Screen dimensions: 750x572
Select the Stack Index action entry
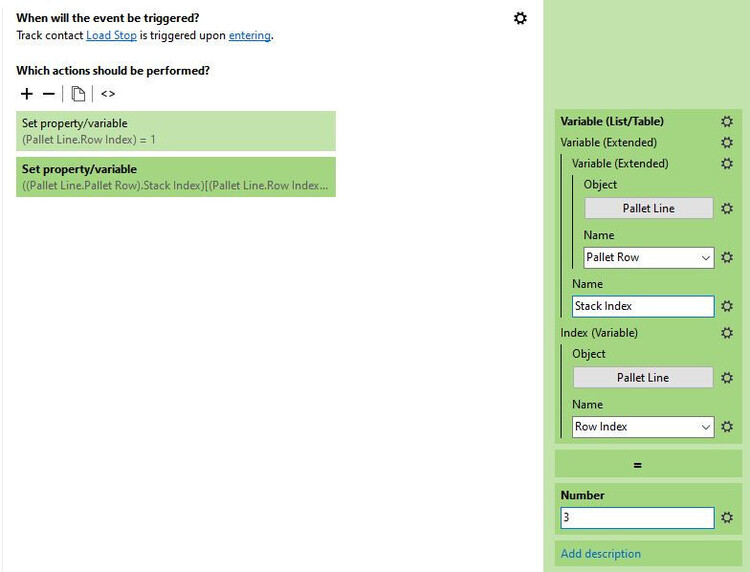[x=176, y=177]
